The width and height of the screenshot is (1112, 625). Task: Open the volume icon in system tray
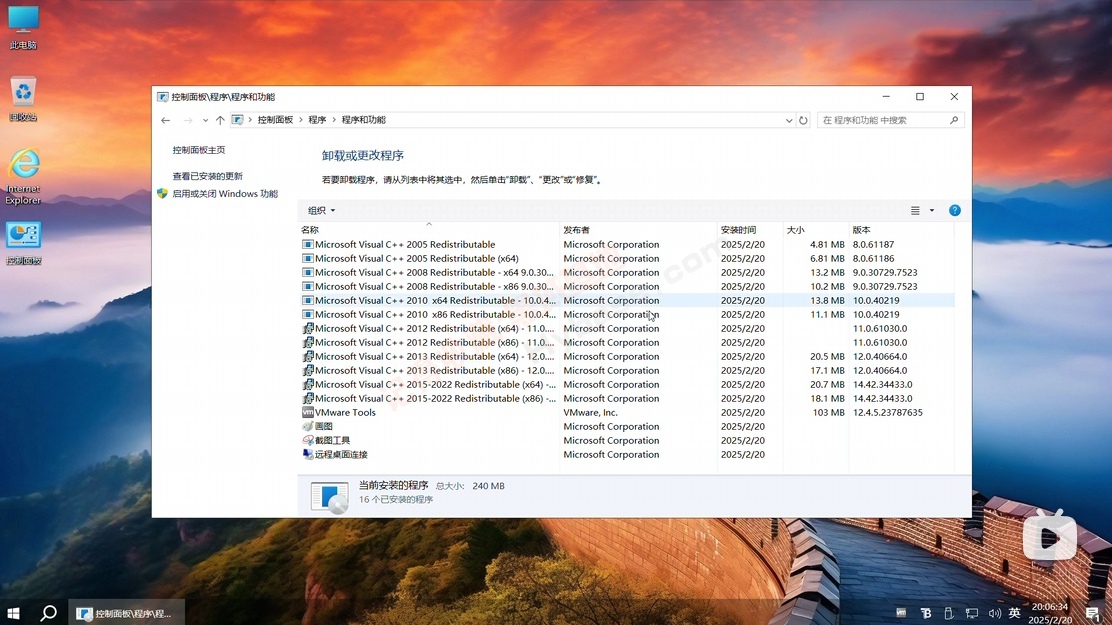coord(994,613)
